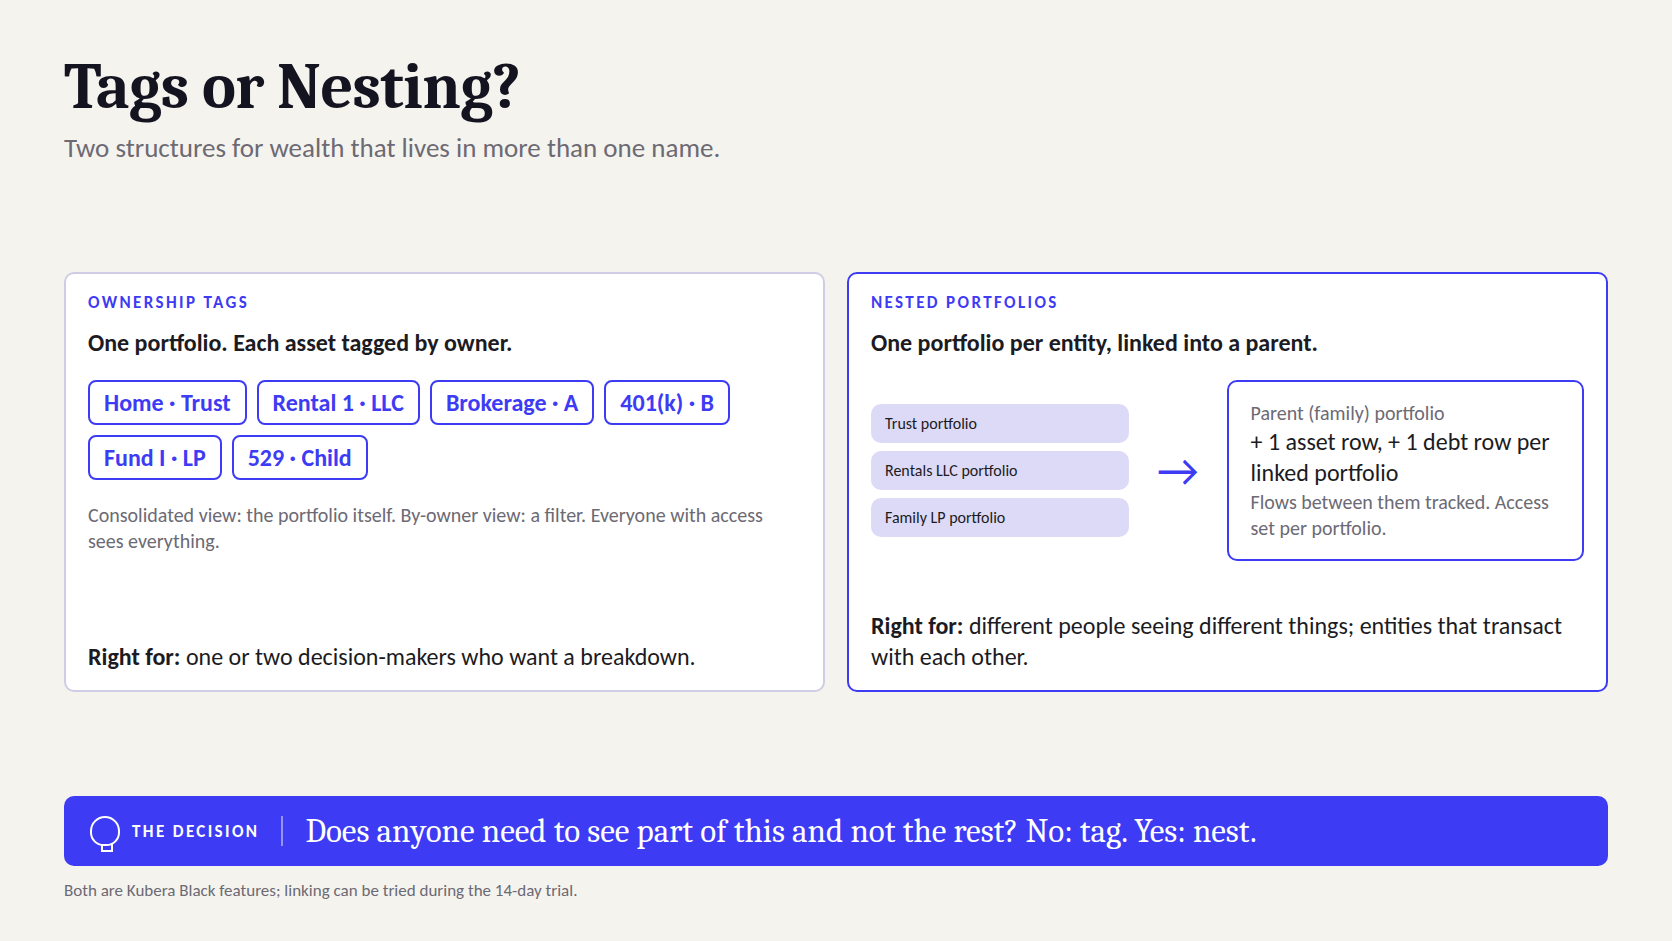The height and width of the screenshot is (941, 1672).
Task: Open the Trust portfolio item
Action: [x=1000, y=424]
